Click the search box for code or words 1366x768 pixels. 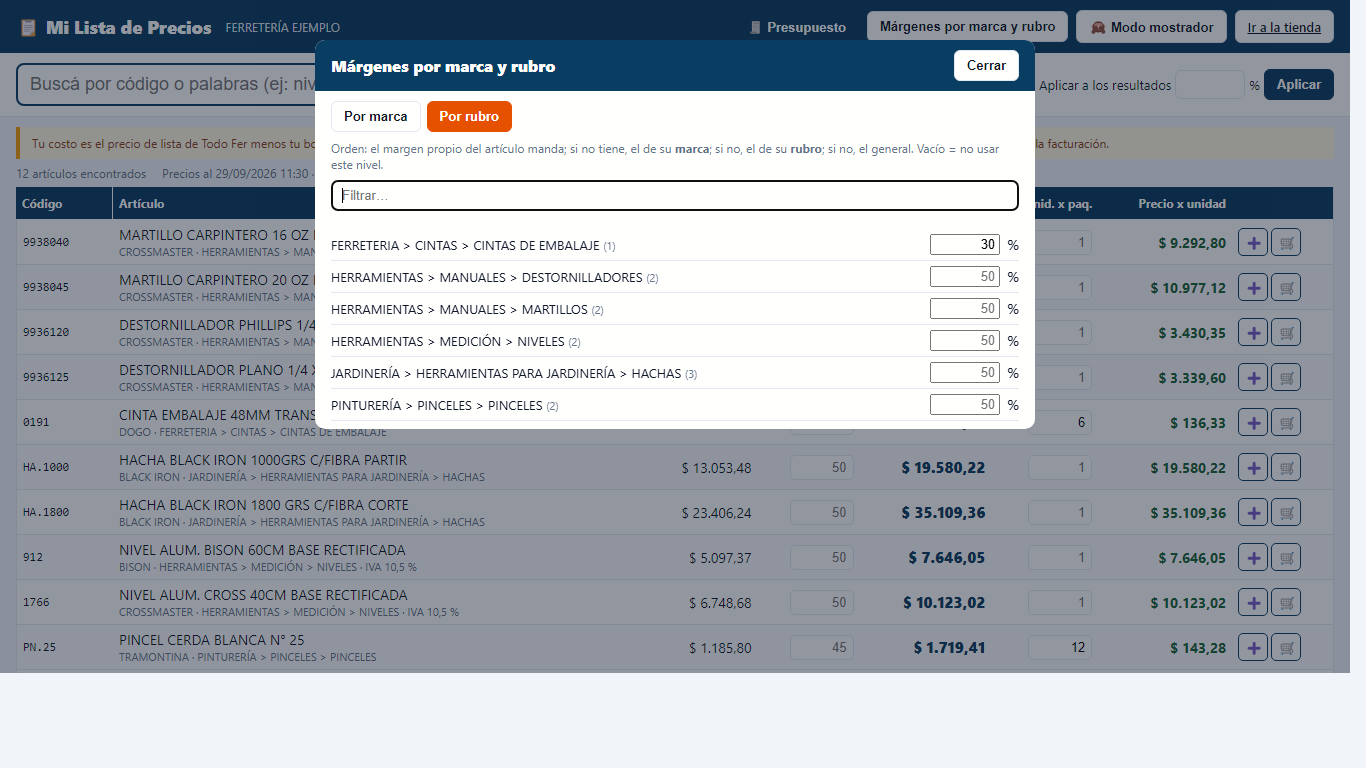(166, 85)
